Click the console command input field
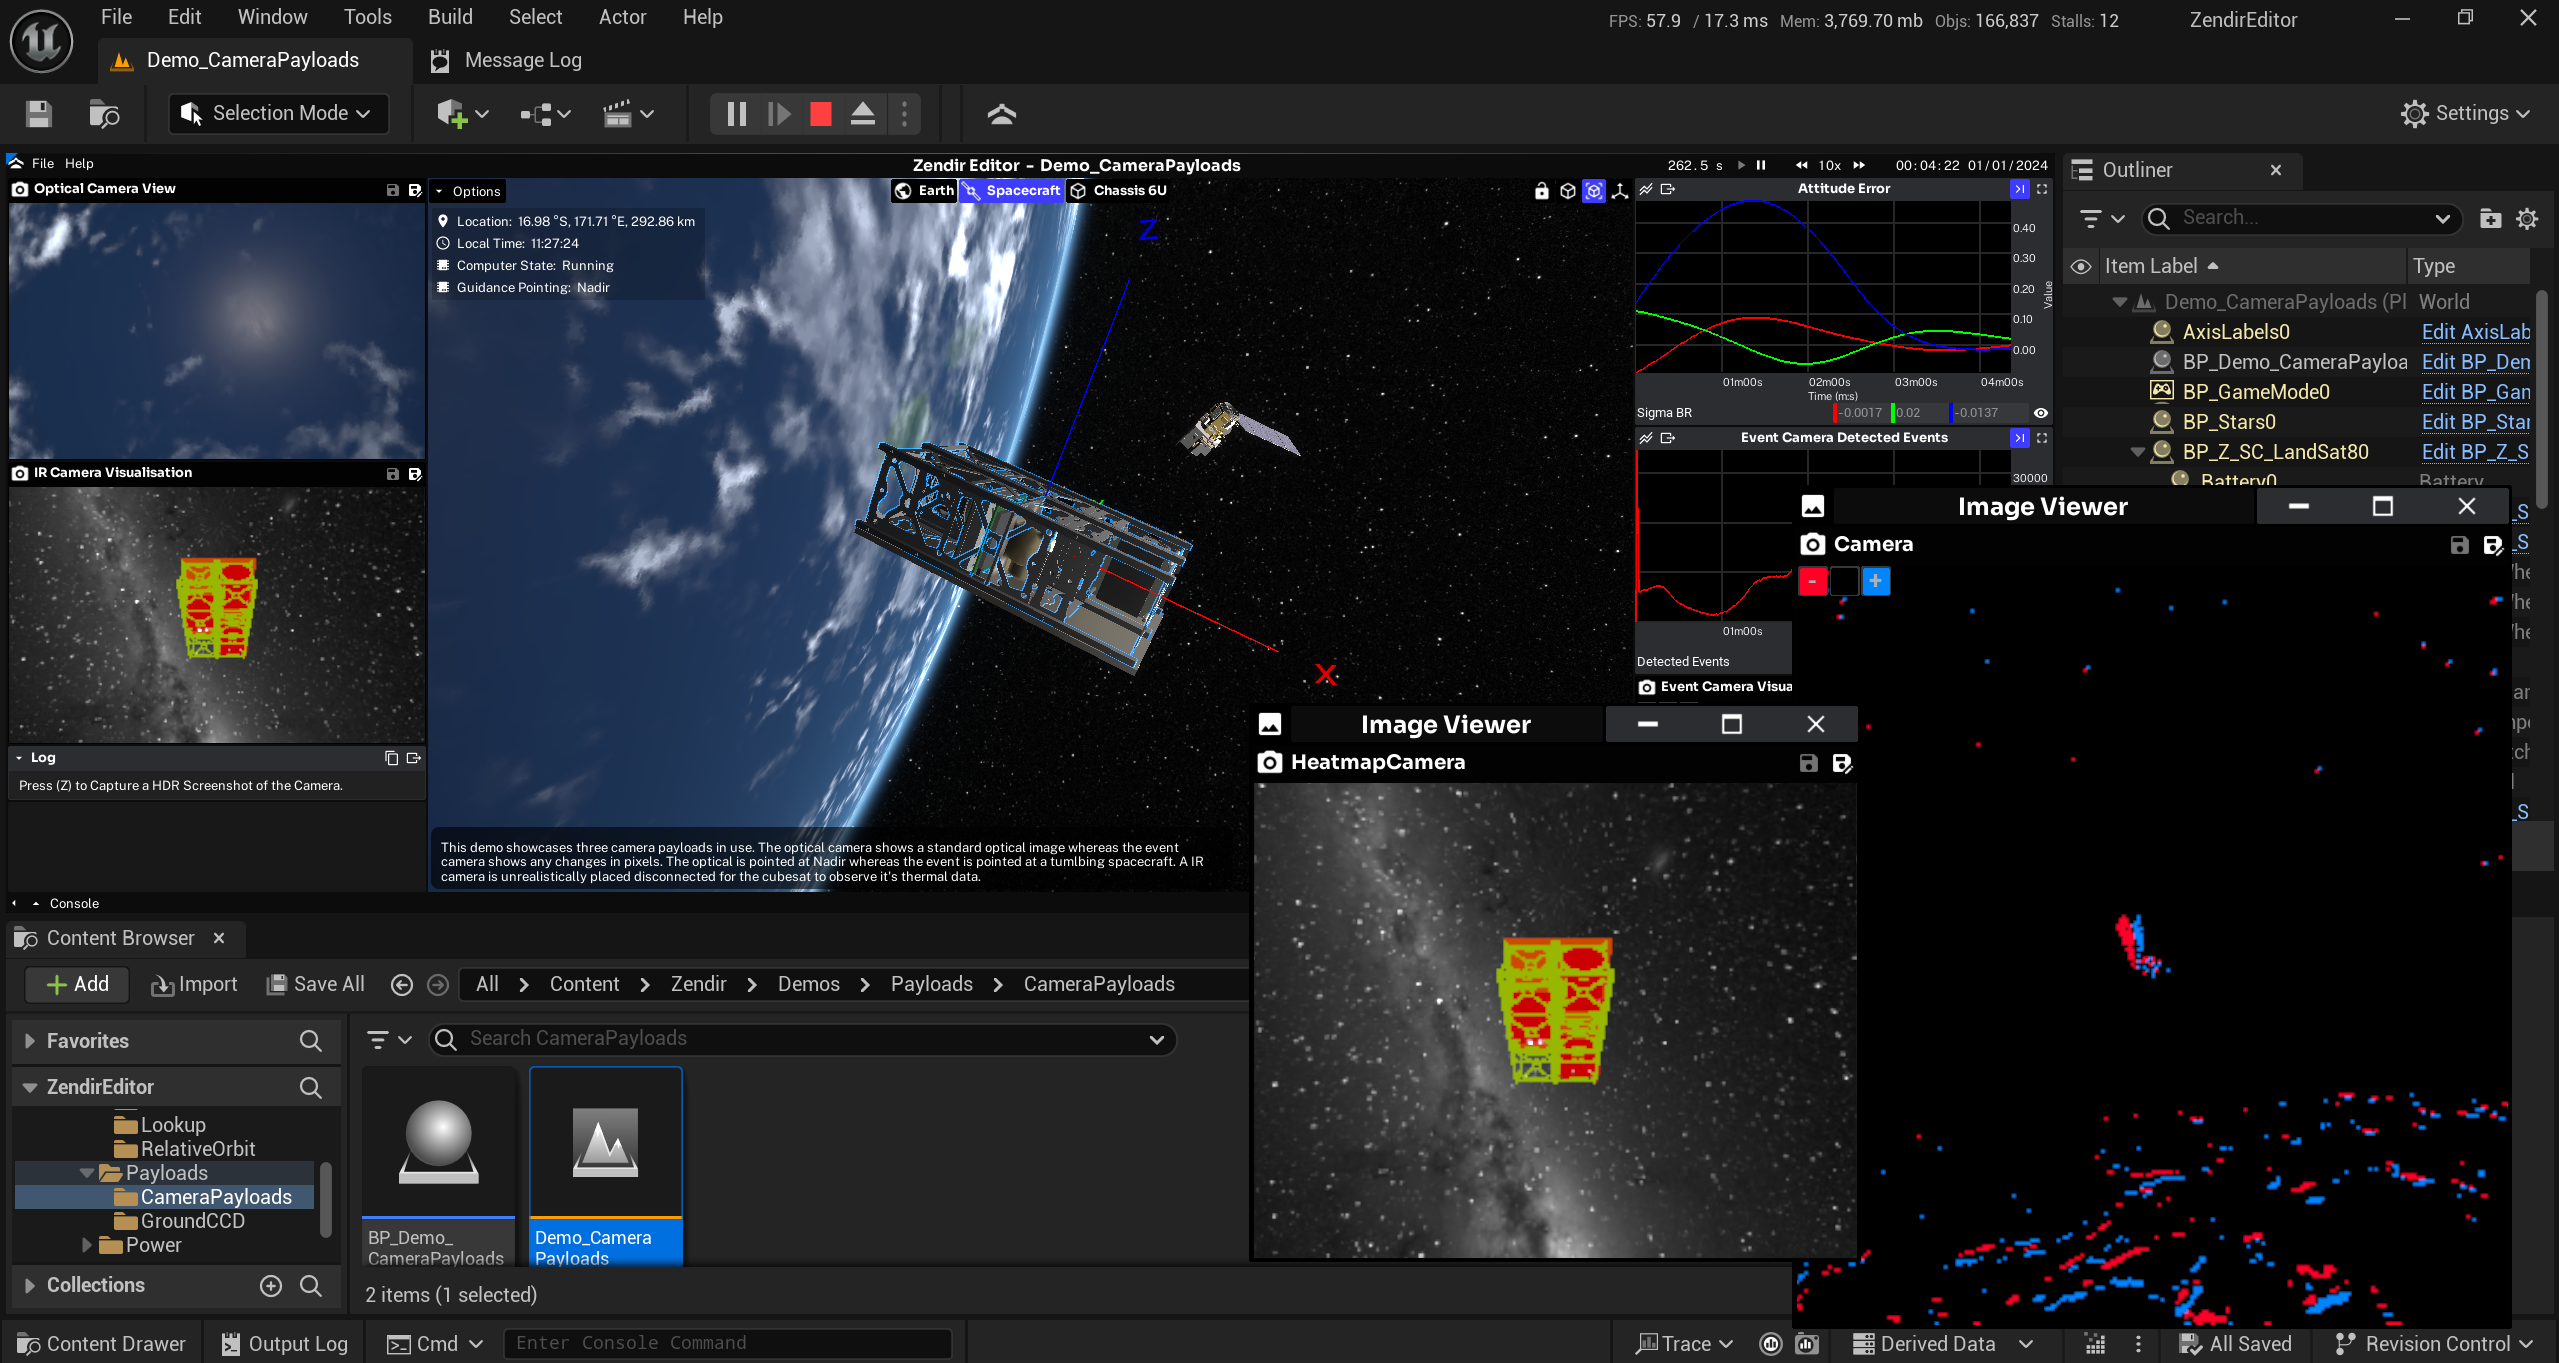The height and width of the screenshot is (1363, 2559). pos(727,1342)
